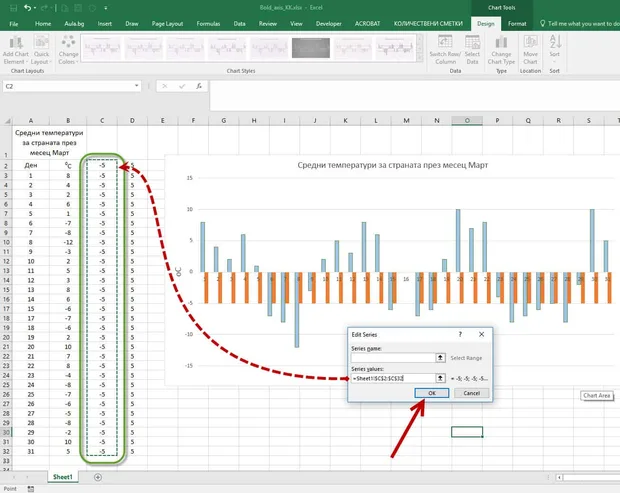Switch to the Formulas tab
Image resolution: width=620 pixels, height=493 pixels.
click(x=208, y=24)
